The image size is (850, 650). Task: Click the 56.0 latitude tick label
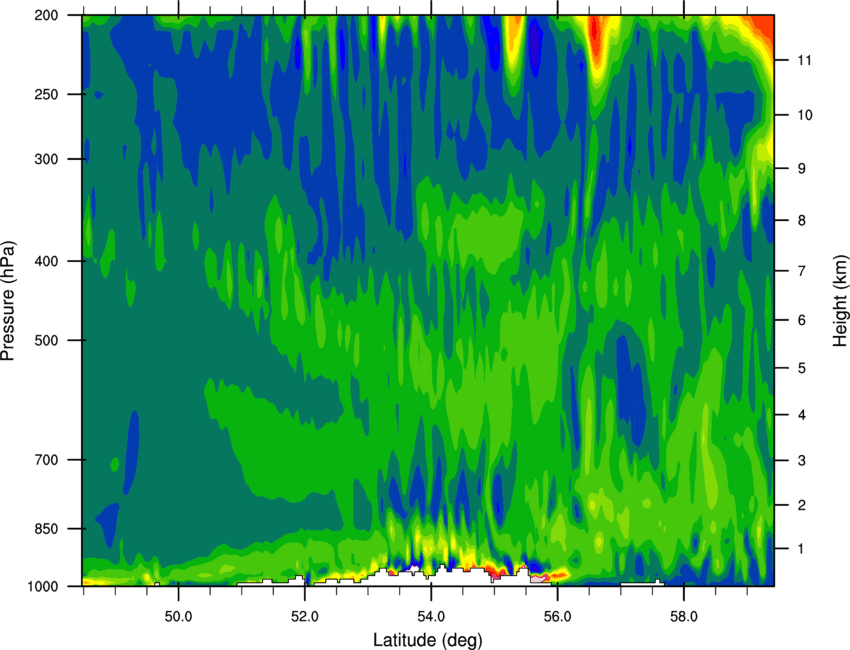coord(557,616)
